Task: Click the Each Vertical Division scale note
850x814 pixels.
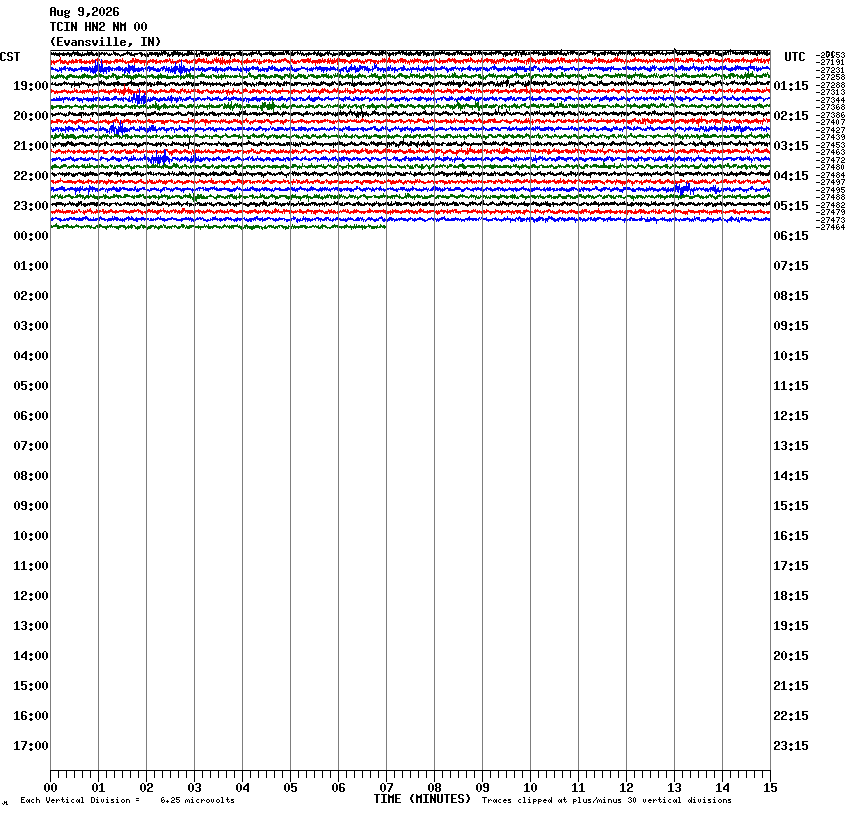Action: (x=127, y=800)
